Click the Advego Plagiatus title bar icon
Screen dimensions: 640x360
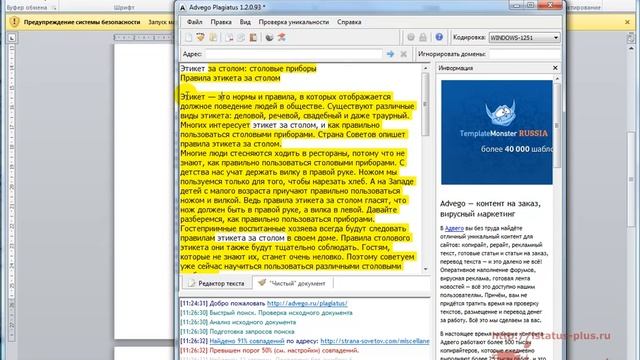[182, 7]
